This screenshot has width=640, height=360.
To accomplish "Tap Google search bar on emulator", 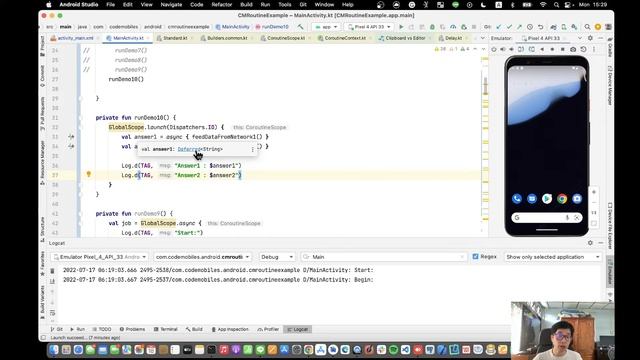I will click(547, 218).
